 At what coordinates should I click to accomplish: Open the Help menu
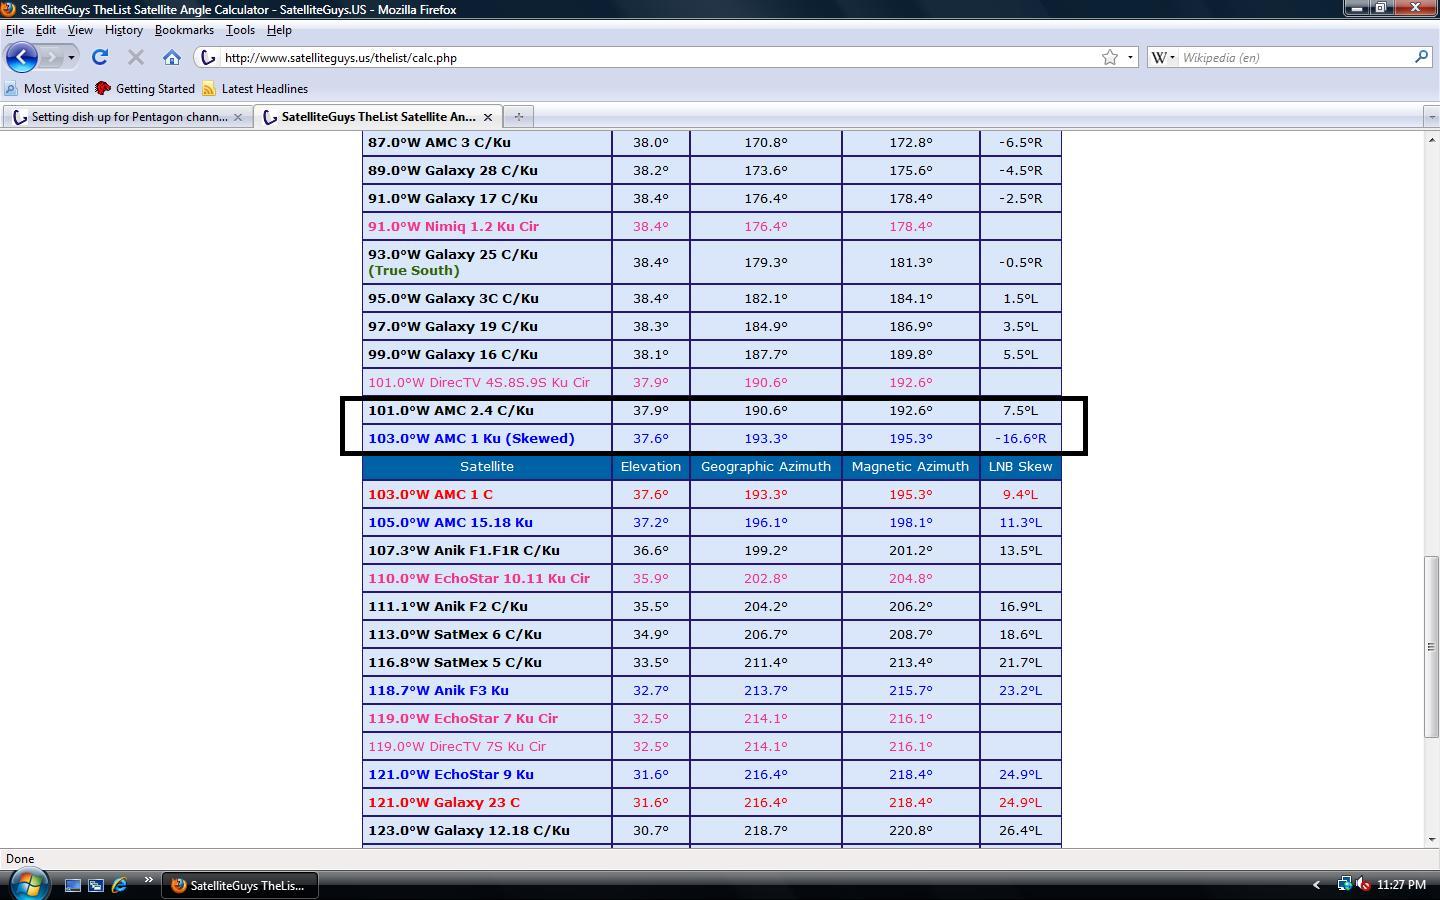tap(279, 30)
